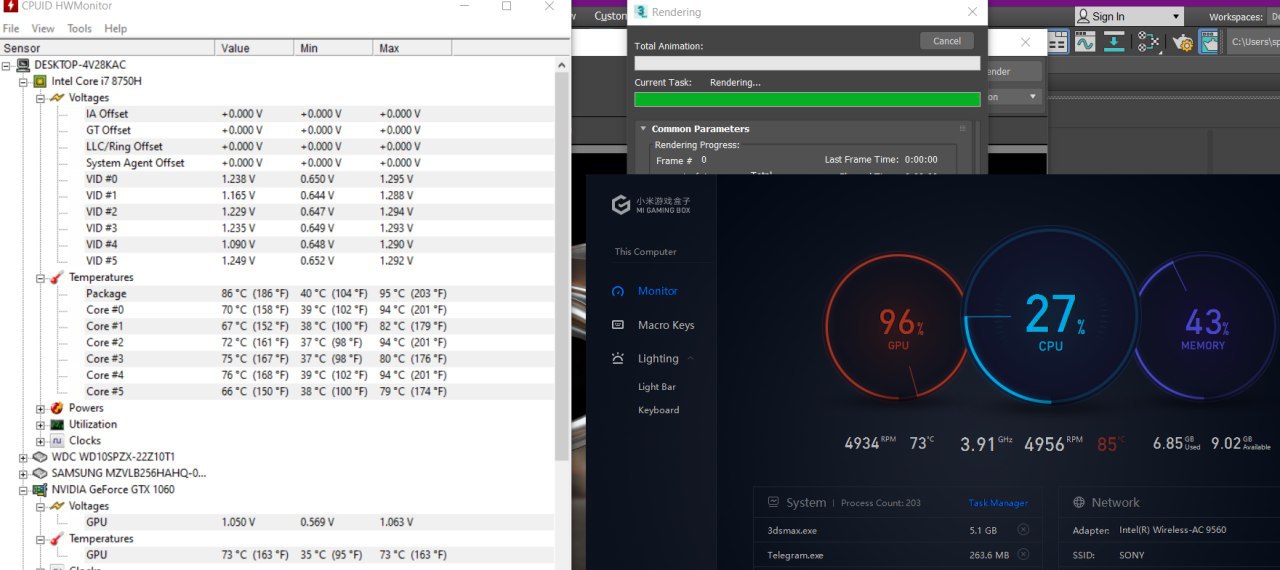Screen dimensions: 1280x570
Task: Click the DESKTOP-4V28KAC computer icon
Action: (x=23, y=65)
